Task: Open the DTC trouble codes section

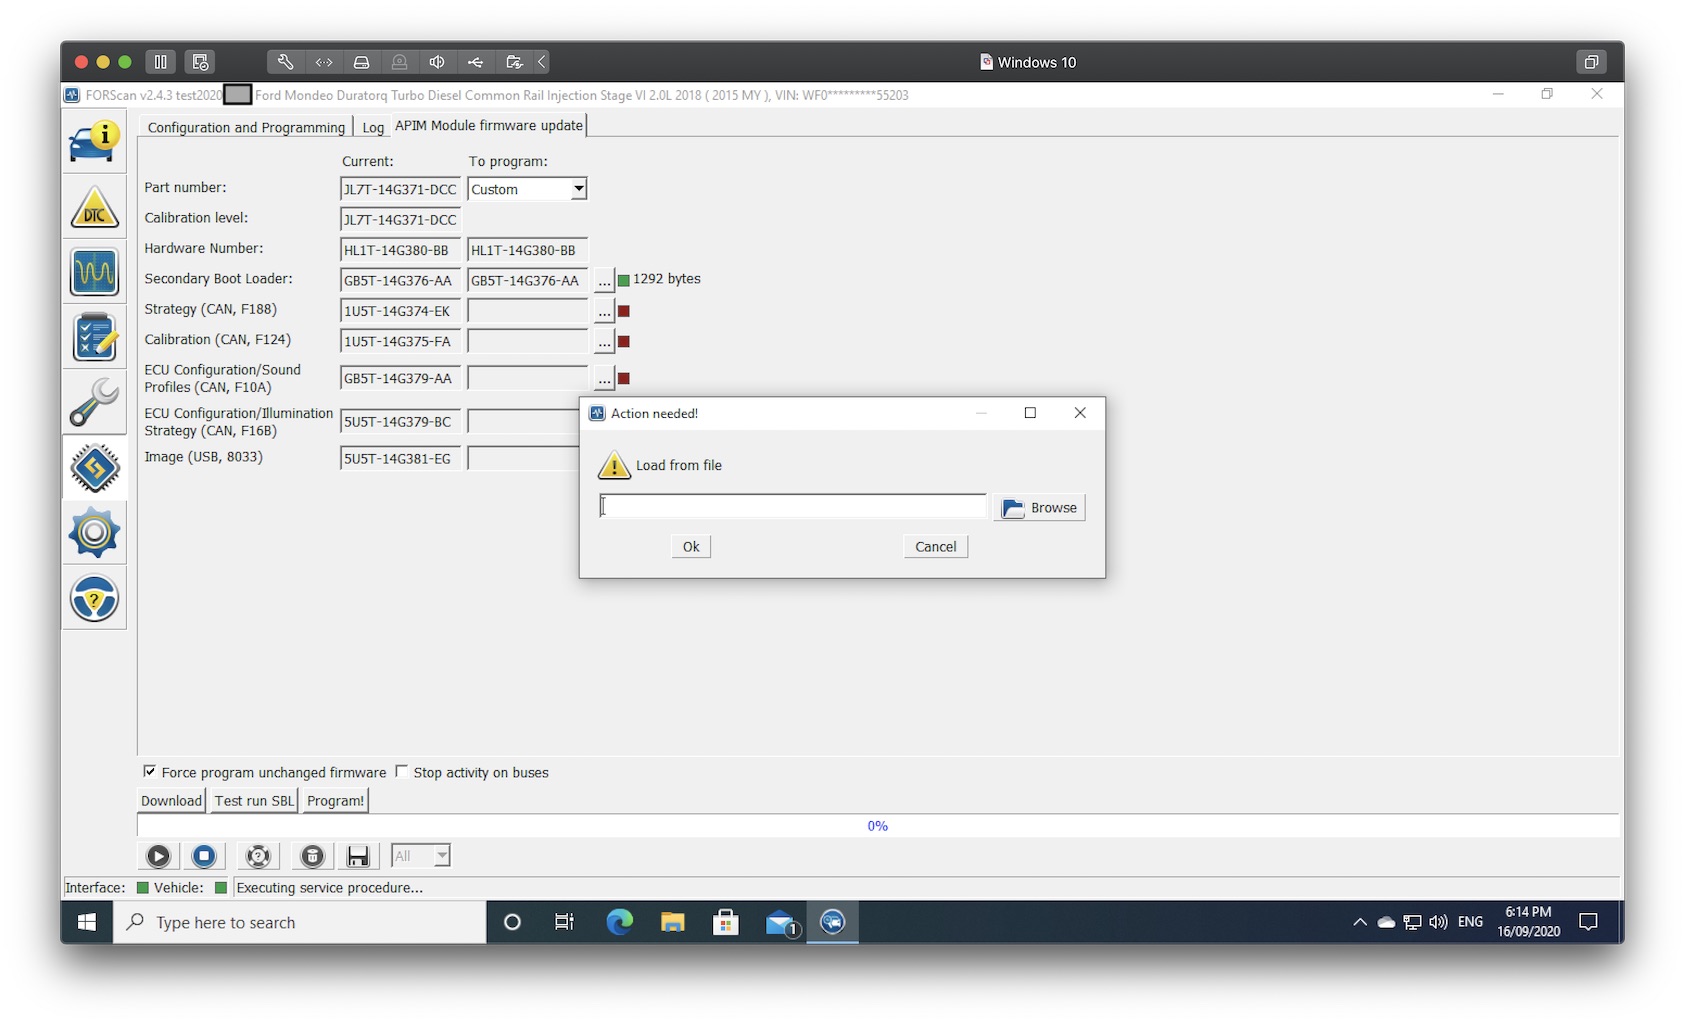Action: pos(94,208)
